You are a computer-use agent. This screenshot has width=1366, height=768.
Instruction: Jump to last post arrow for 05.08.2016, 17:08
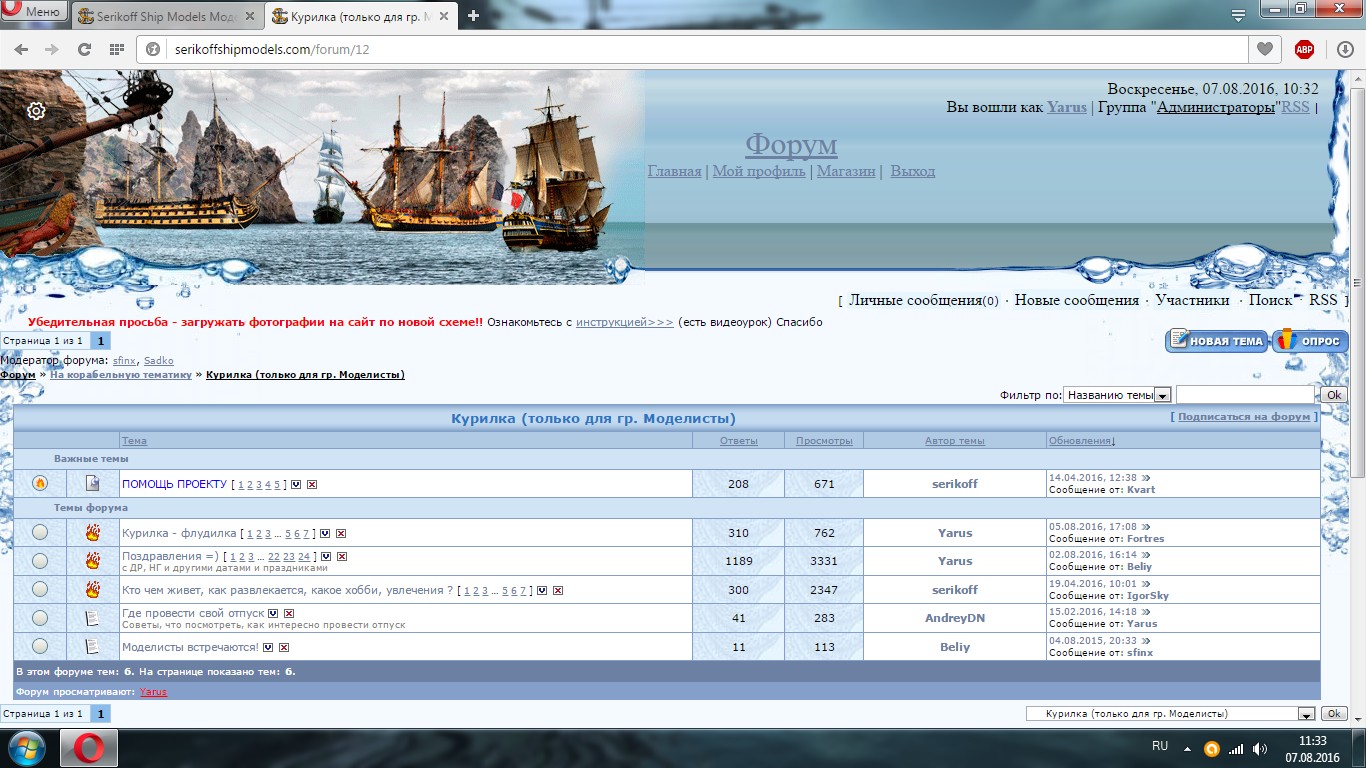point(1147,527)
